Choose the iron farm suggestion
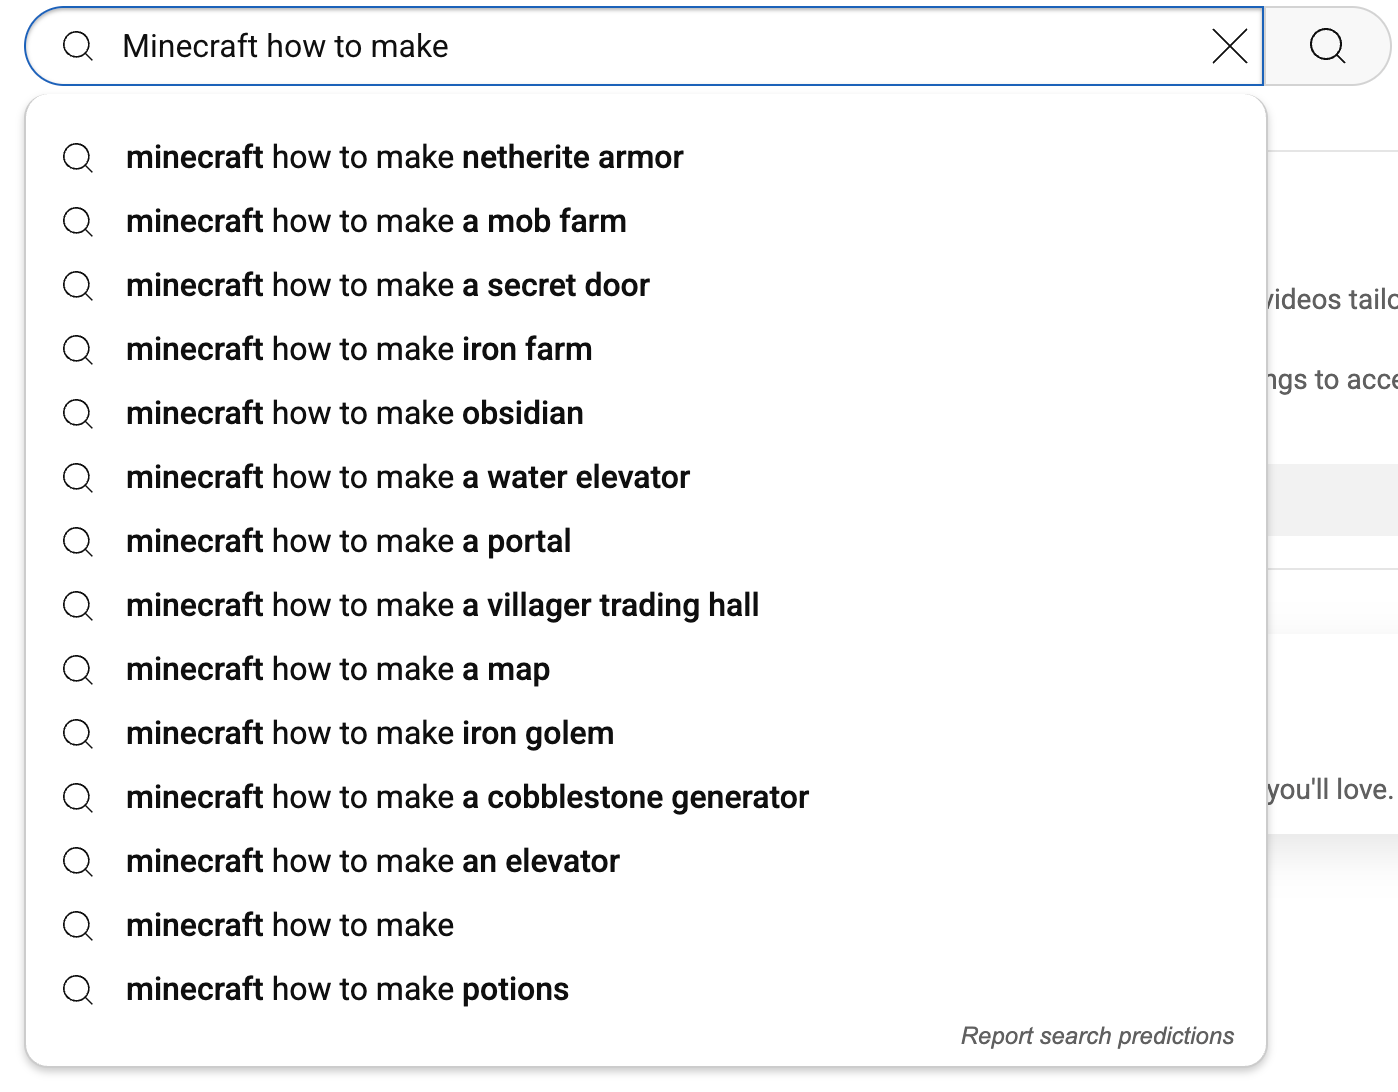This screenshot has width=1398, height=1092. click(359, 350)
